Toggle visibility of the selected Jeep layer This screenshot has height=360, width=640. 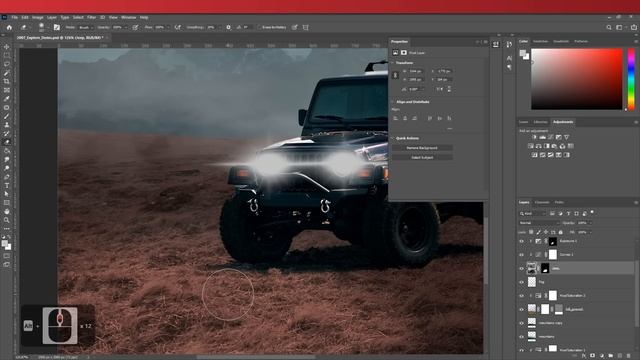[521, 269]
